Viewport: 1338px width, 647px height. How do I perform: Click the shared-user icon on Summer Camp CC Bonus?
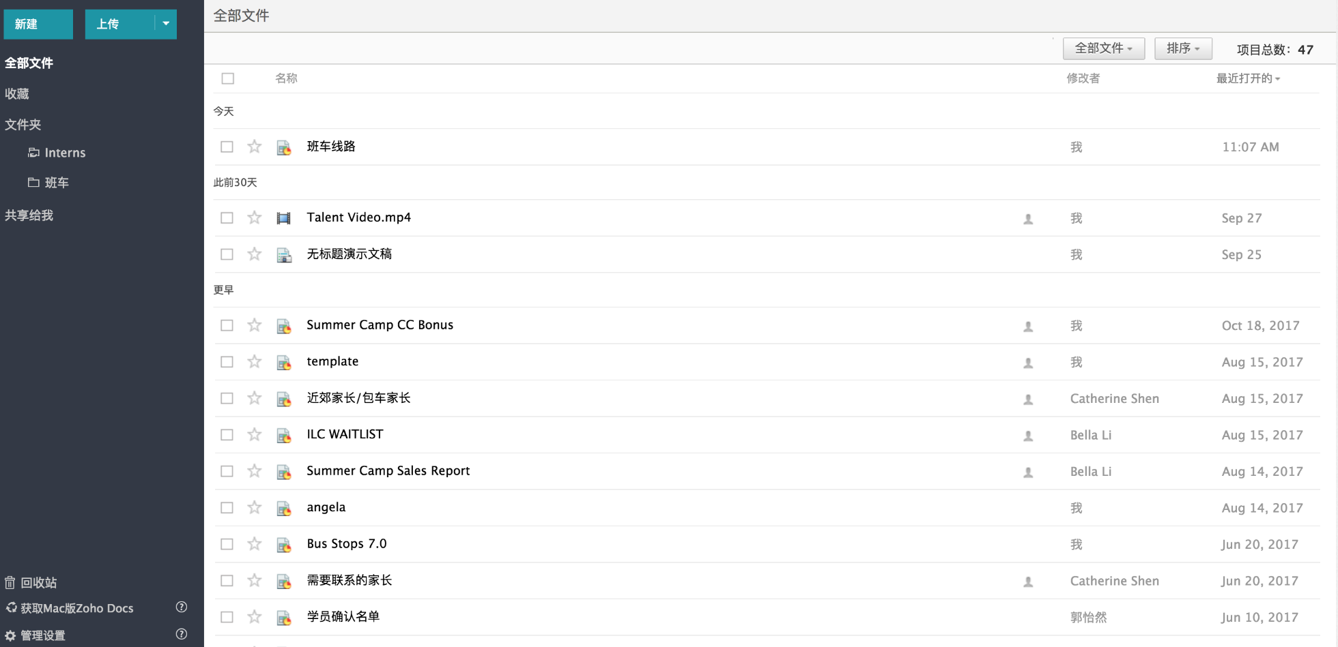1028,326
